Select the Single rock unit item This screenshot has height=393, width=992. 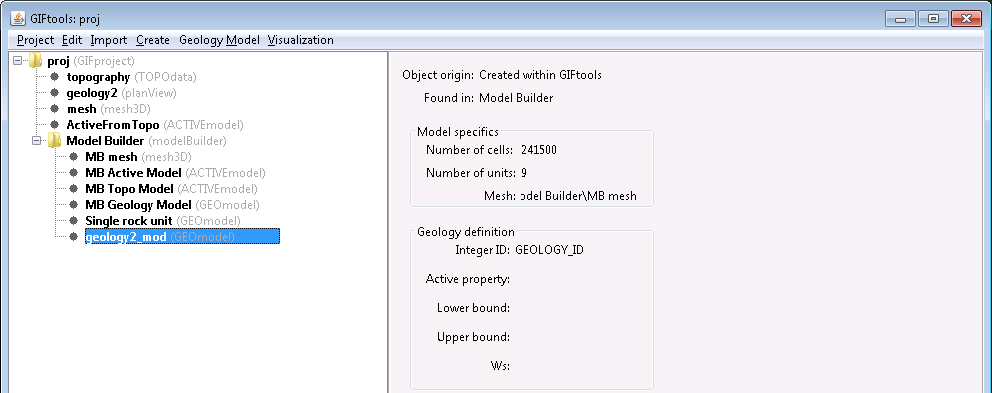163,221
